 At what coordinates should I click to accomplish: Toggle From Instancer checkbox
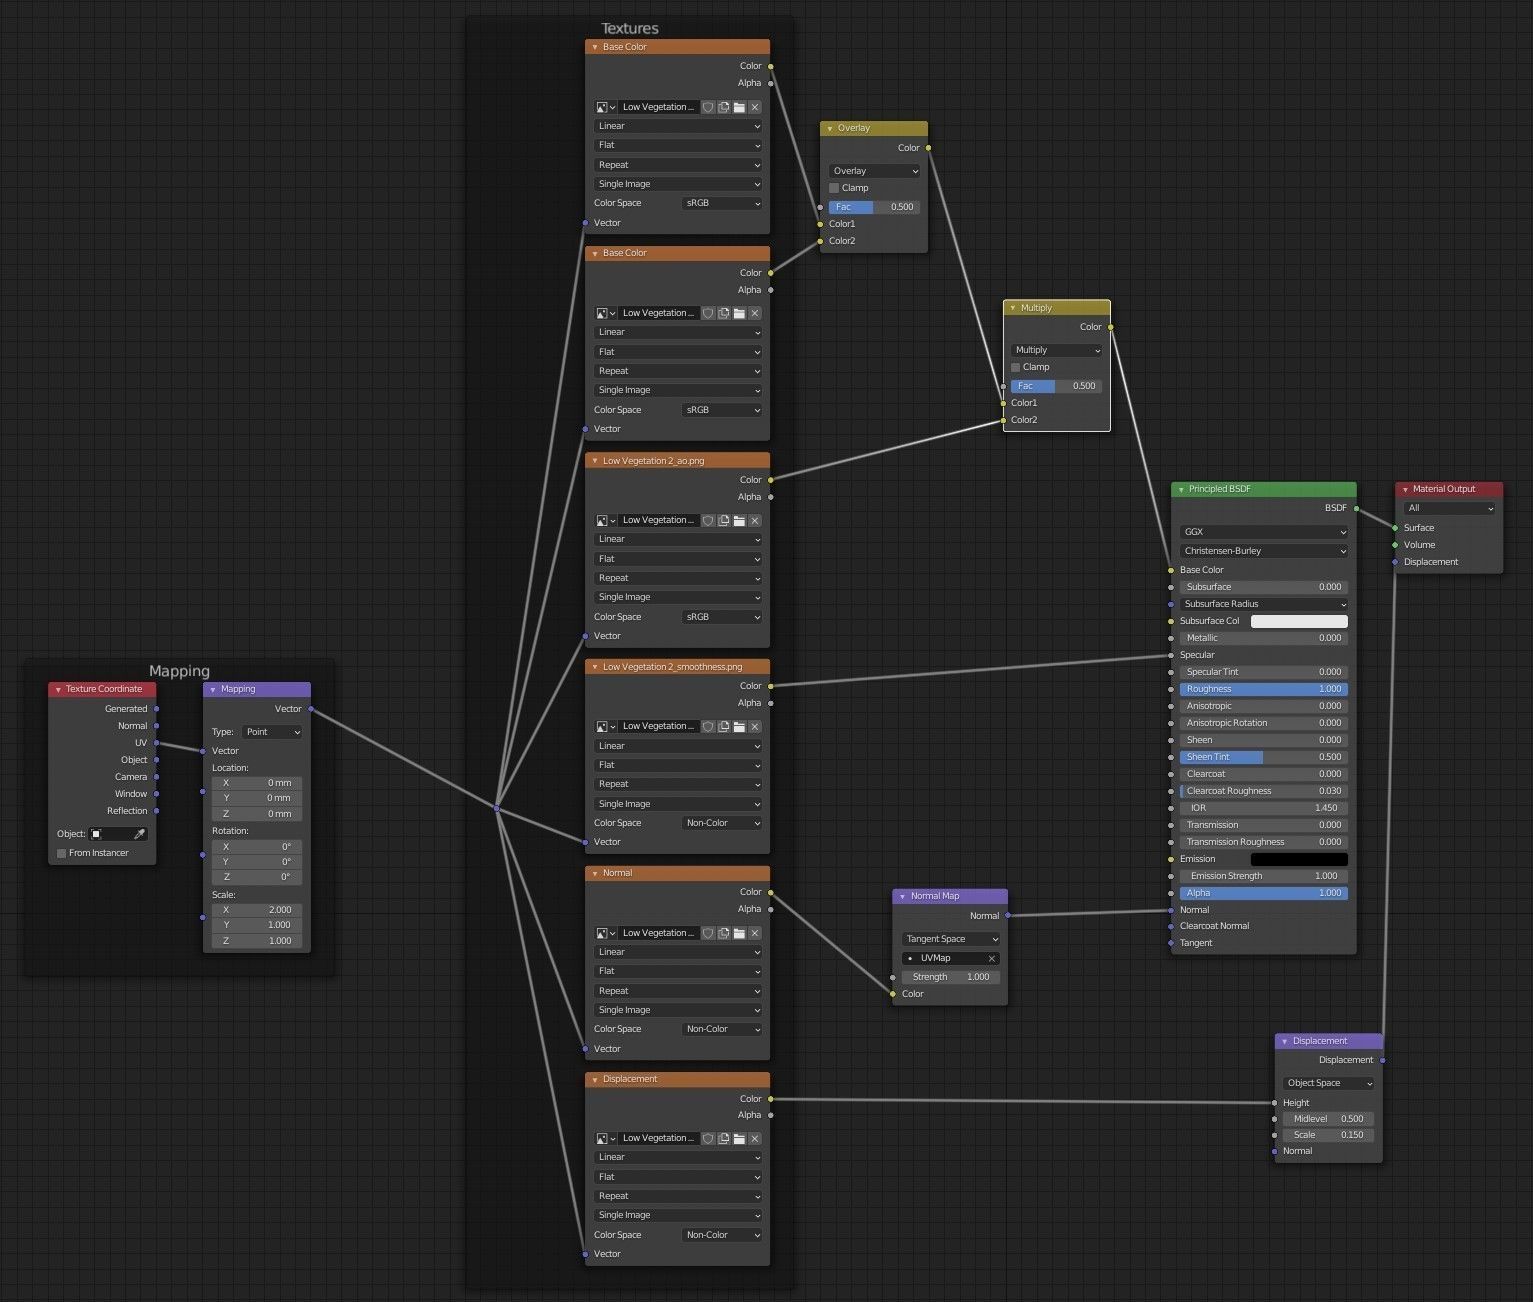click(62, 853)
